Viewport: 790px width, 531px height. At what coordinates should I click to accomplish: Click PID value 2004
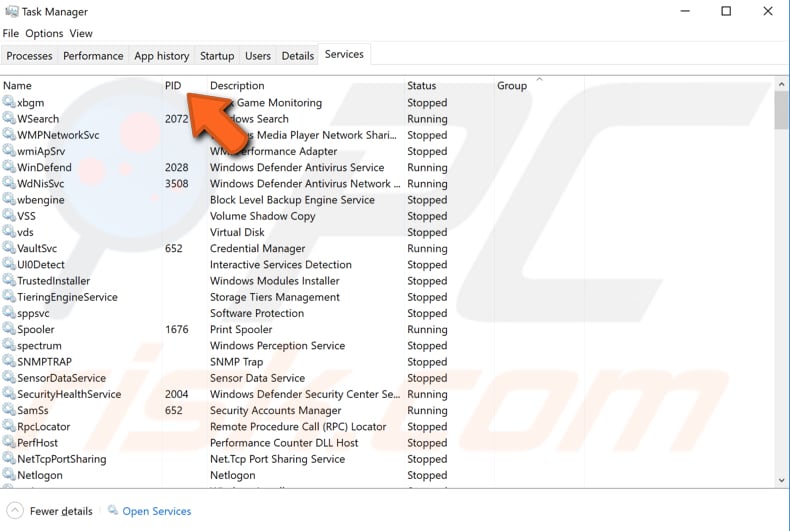click(x=177, y=393)
